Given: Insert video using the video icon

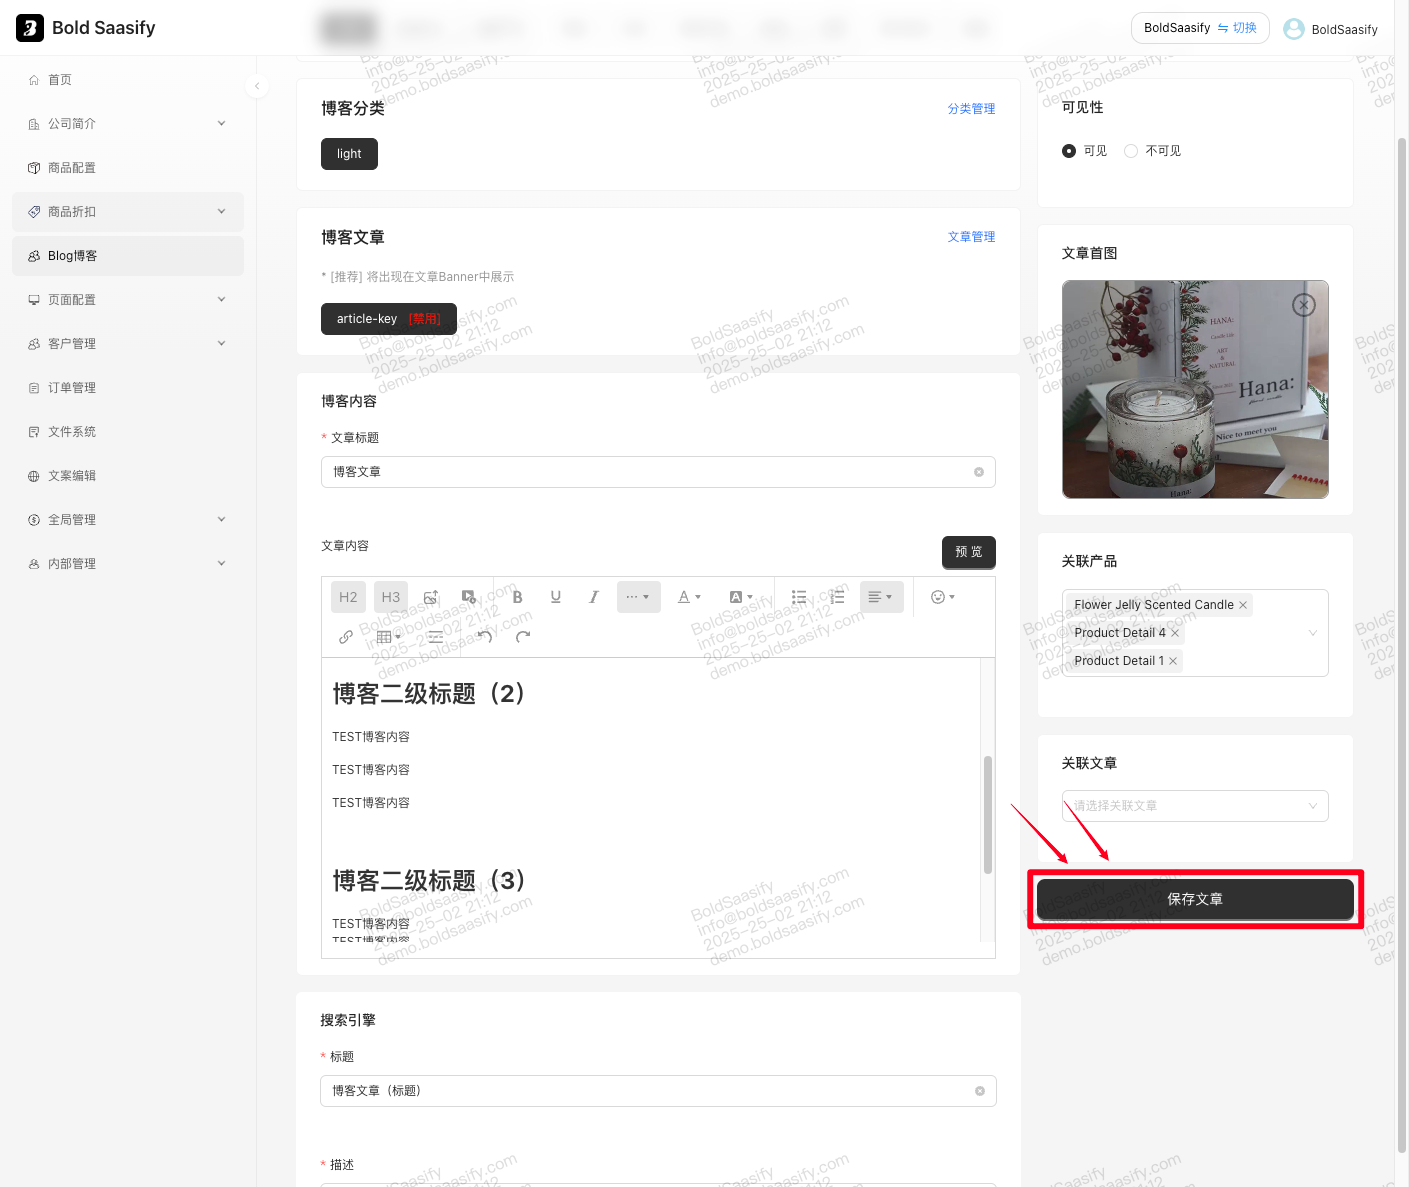Looking at the screenshot, I should [469, 597].
